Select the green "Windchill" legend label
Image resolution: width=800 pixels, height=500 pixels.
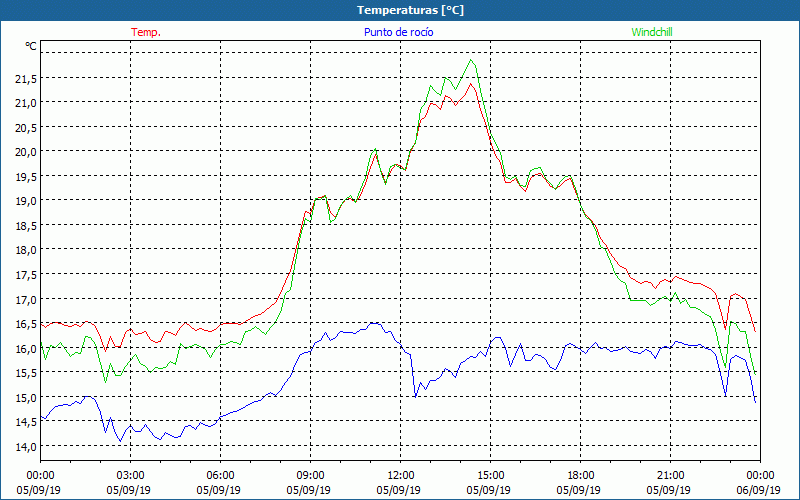click(x=652, y=32)
